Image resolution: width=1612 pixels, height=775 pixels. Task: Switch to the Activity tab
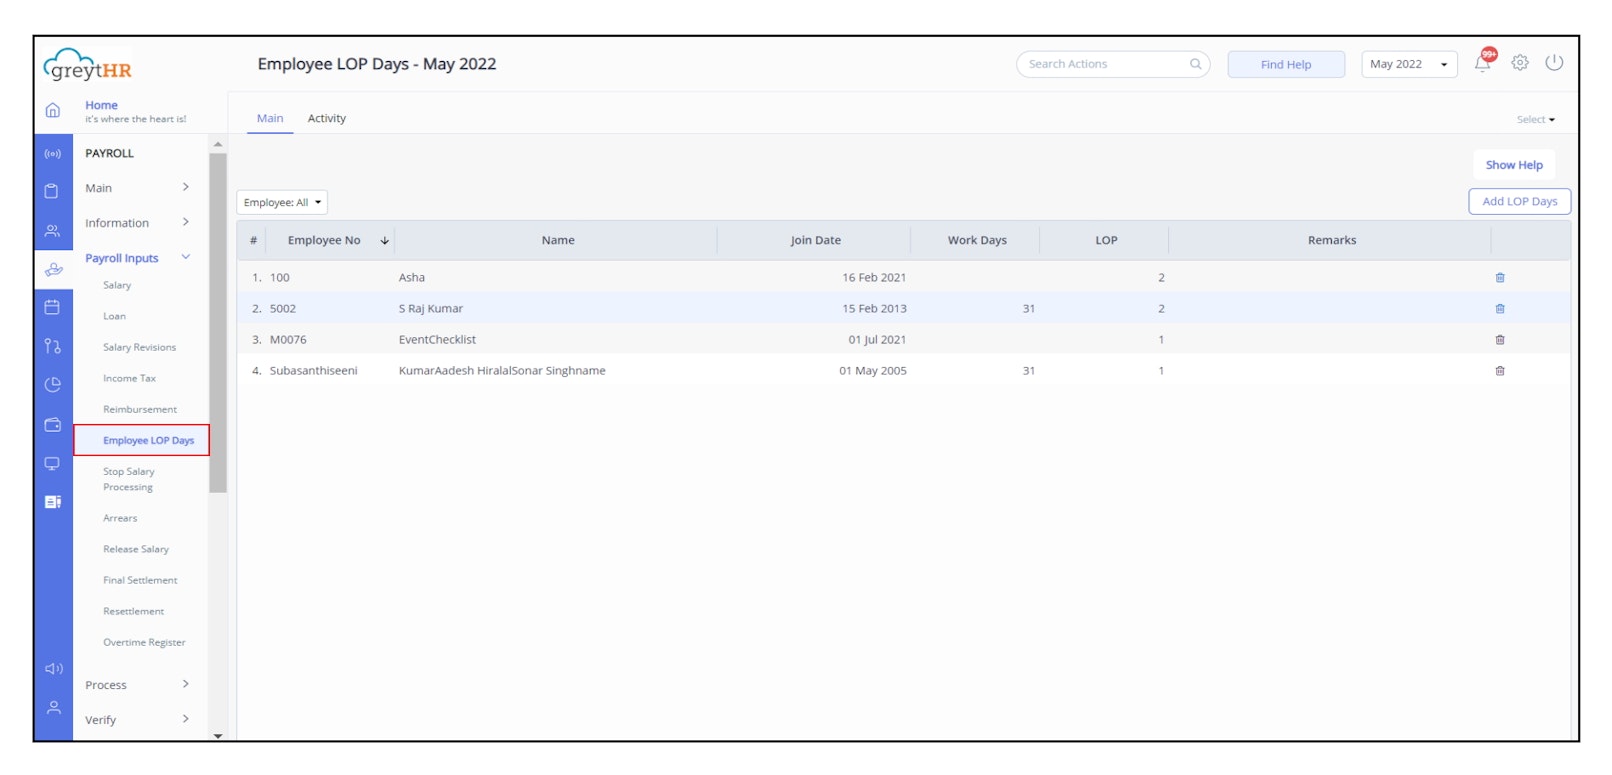[326, 118]
